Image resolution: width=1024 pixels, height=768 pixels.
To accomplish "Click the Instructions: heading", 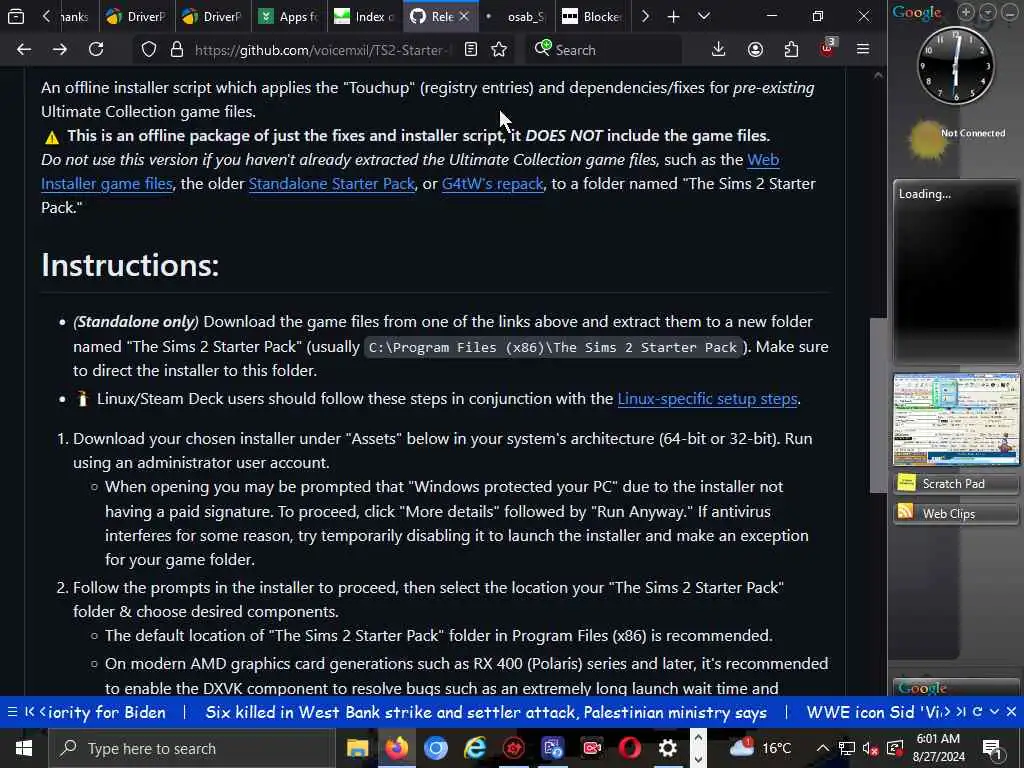I will [x=130, y=265].
